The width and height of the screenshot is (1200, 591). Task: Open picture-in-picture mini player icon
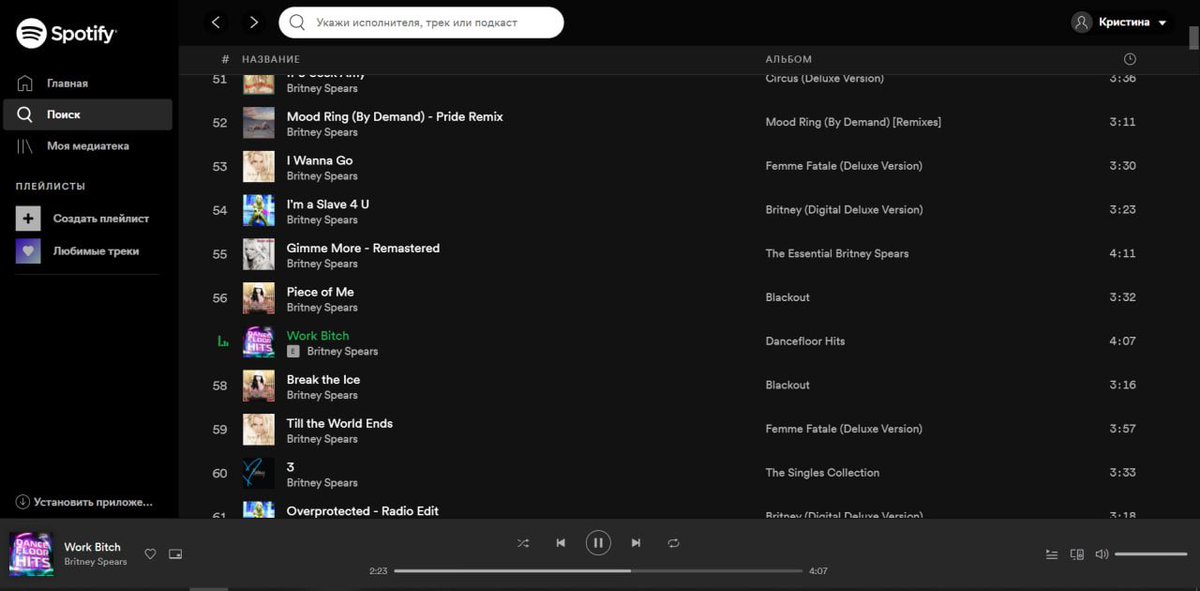(176, 554)
